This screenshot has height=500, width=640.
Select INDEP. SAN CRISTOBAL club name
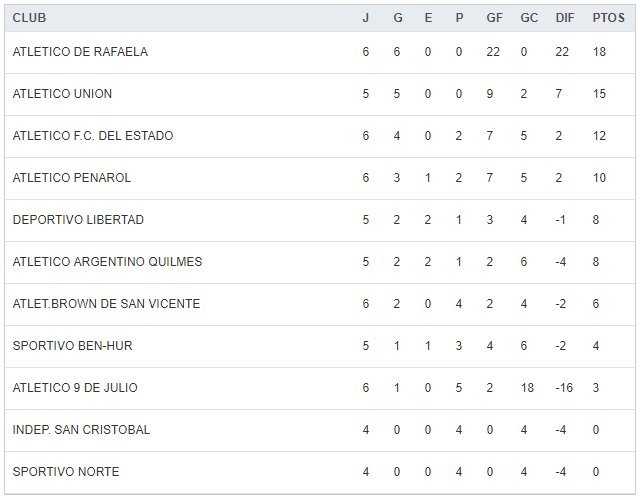[x=81, y=430]
